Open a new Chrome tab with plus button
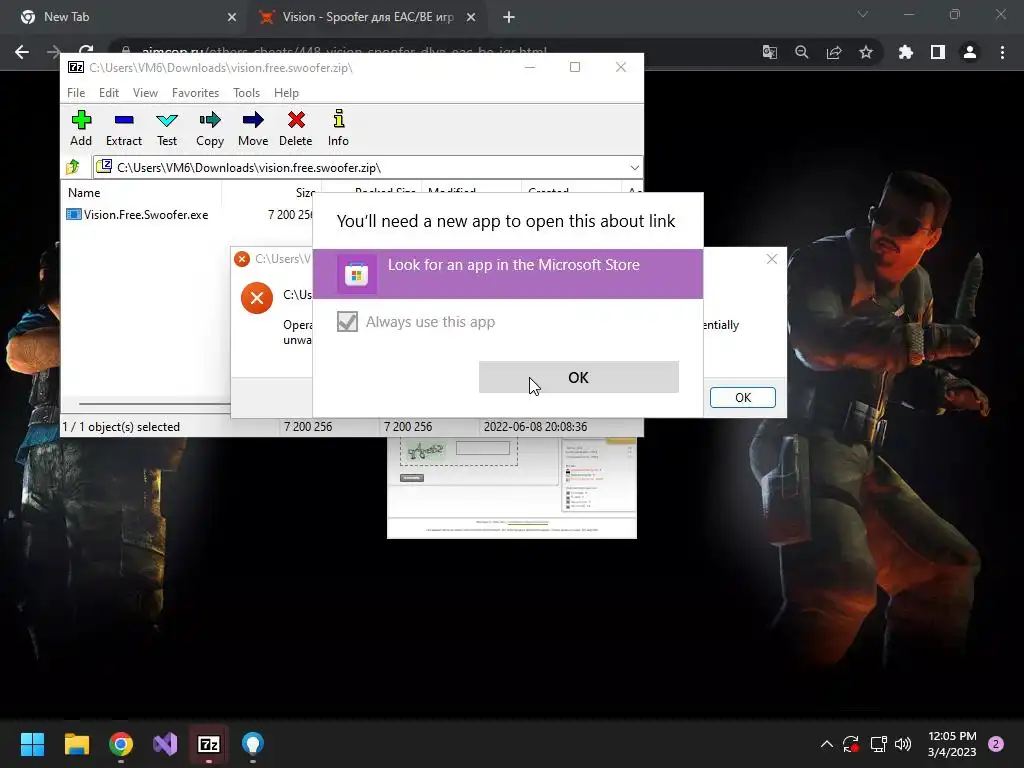 (x=509, y=18)
